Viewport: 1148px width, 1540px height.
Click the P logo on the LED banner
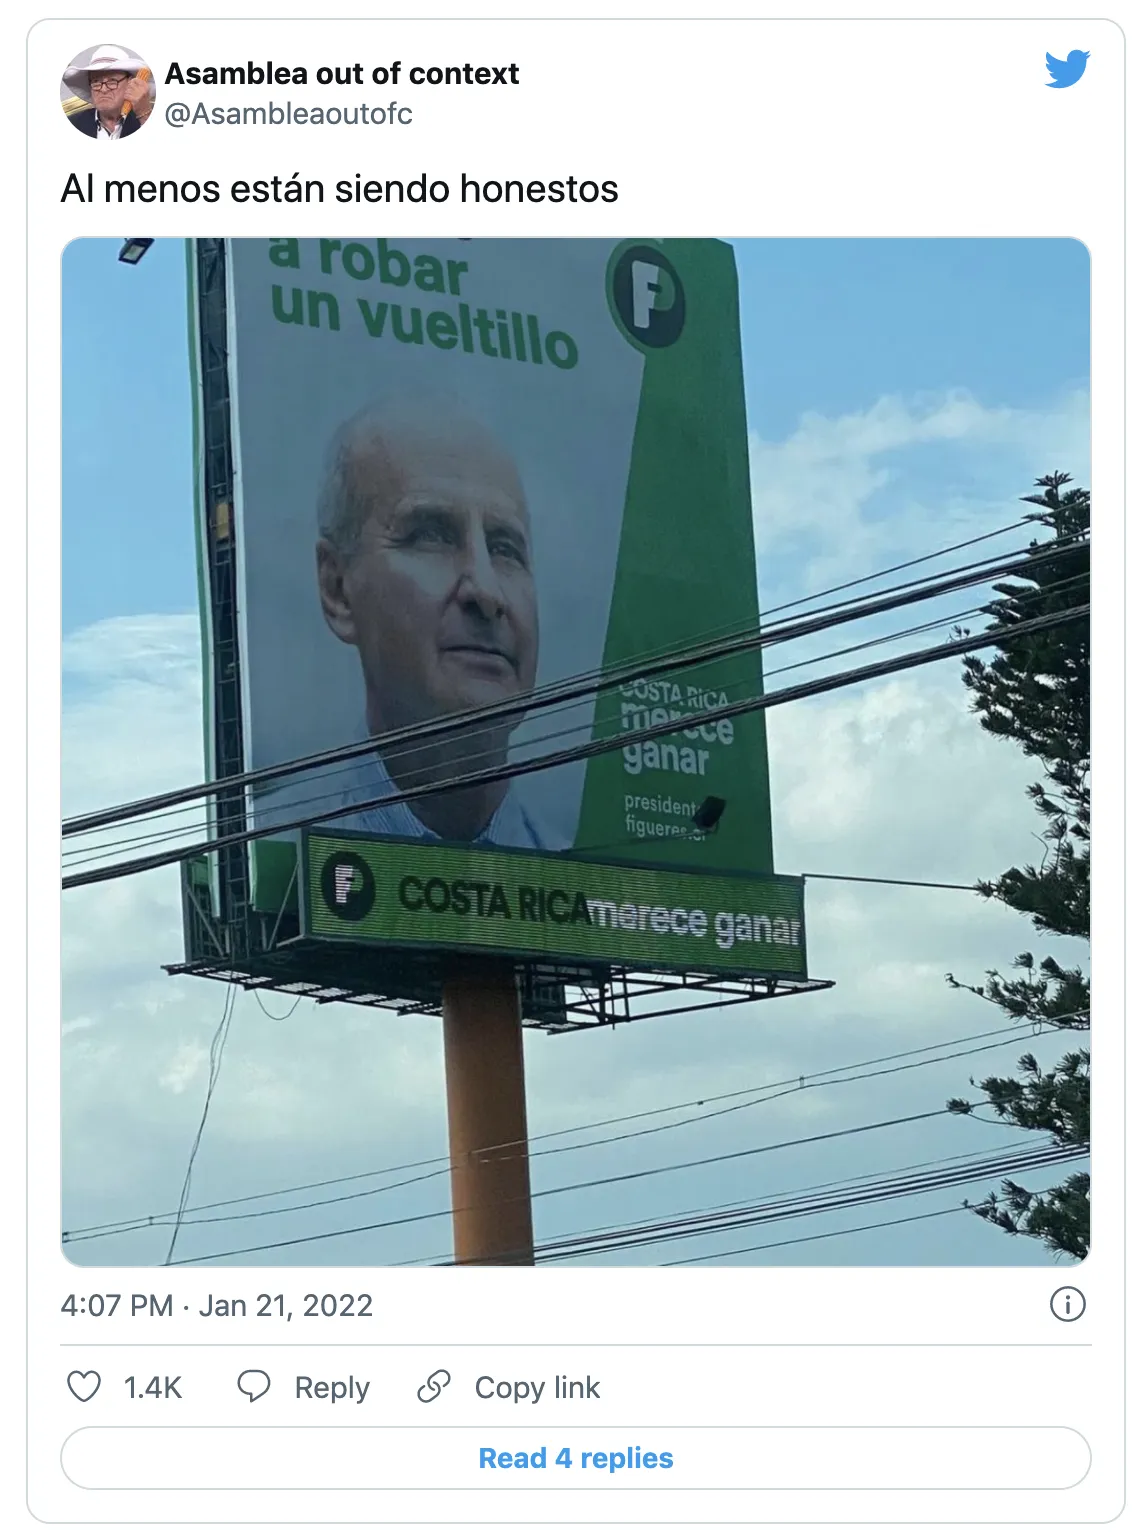tap(347, 886)
